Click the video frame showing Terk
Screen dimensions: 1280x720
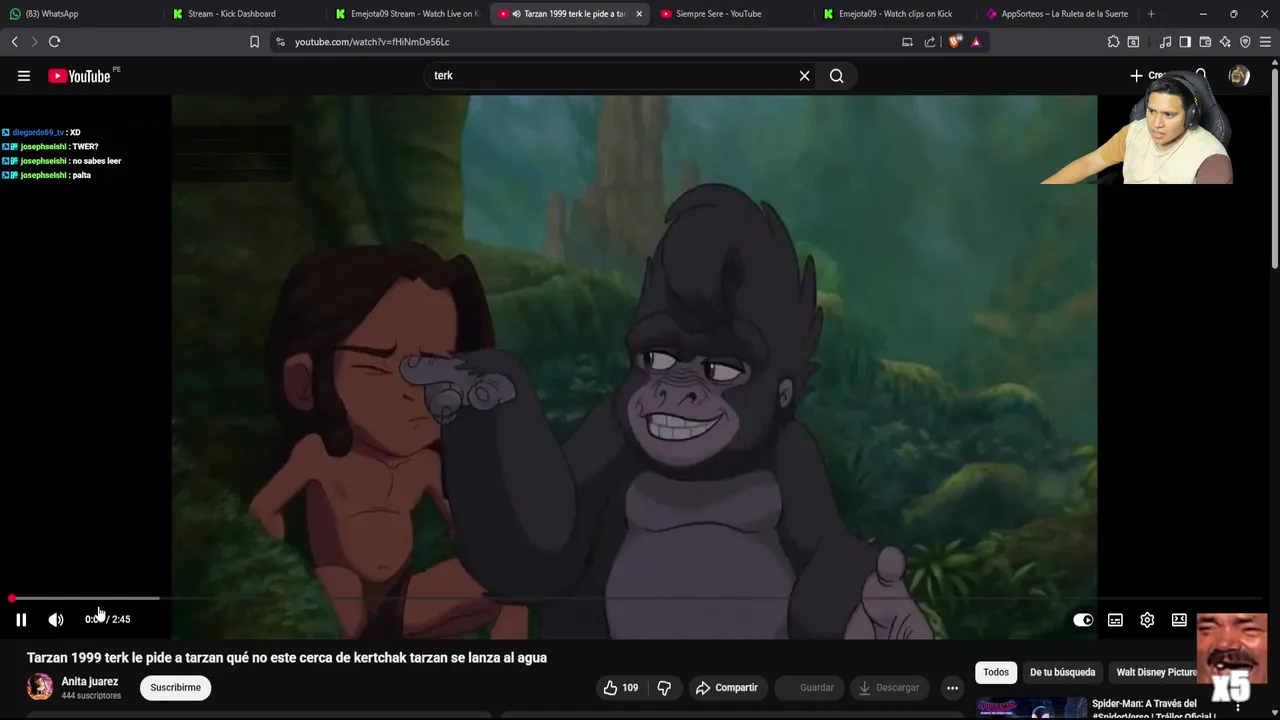click(x=634, y=366)
